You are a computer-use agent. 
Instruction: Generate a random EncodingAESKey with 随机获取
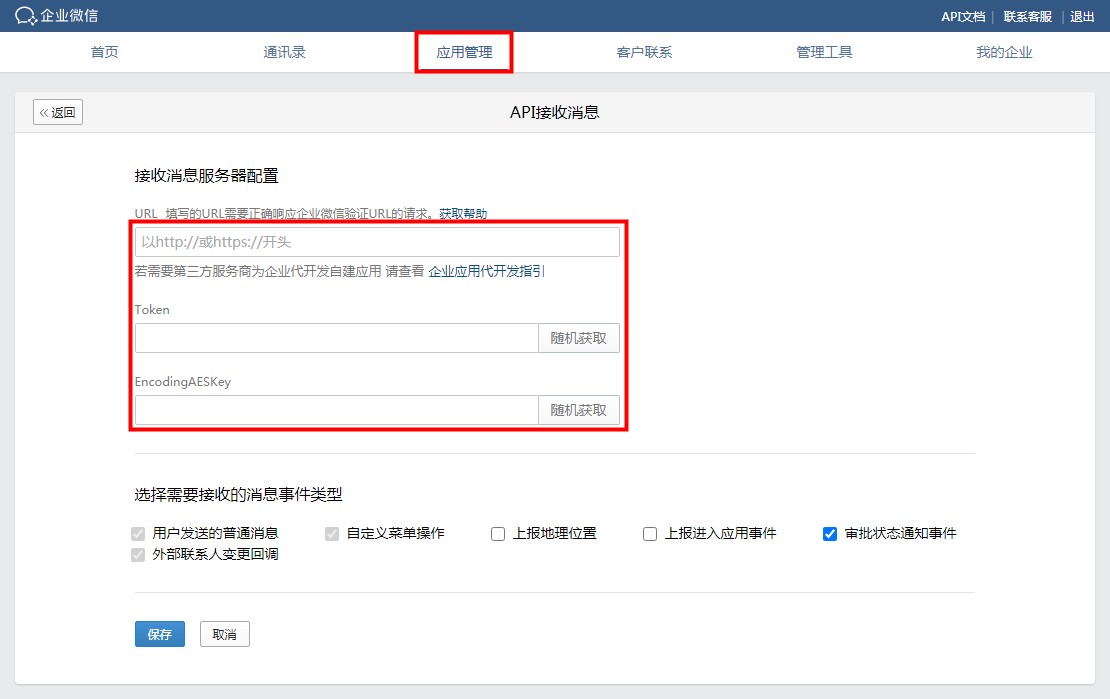tap(578, 410)
